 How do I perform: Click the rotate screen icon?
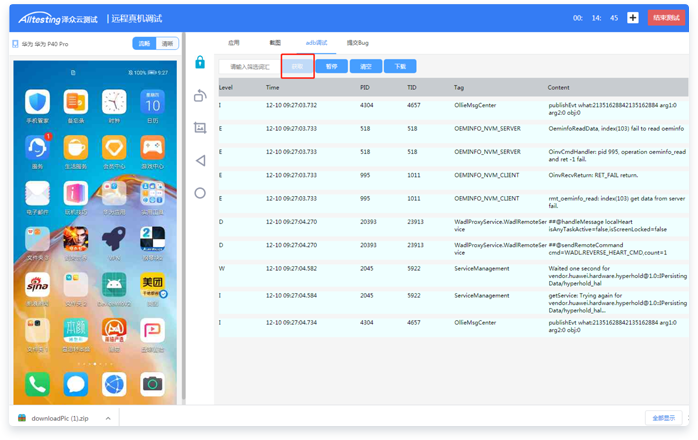tap(200, 95)
